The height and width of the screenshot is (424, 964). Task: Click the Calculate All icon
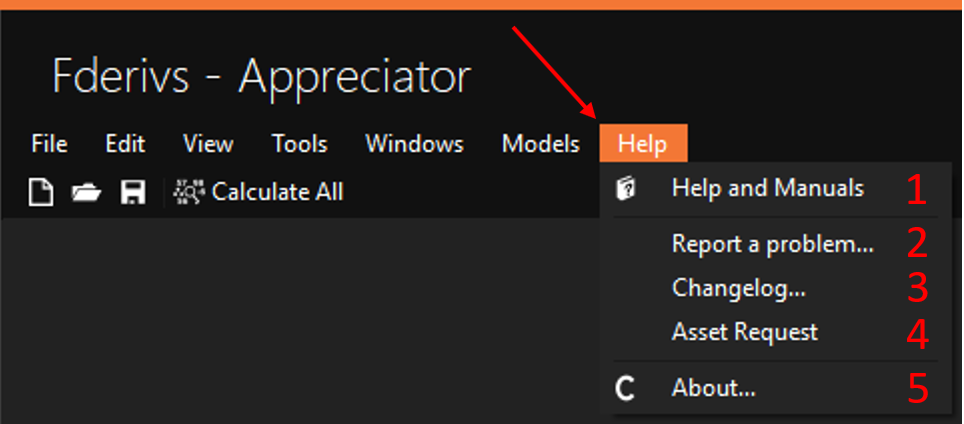click(x=190, y=192)
